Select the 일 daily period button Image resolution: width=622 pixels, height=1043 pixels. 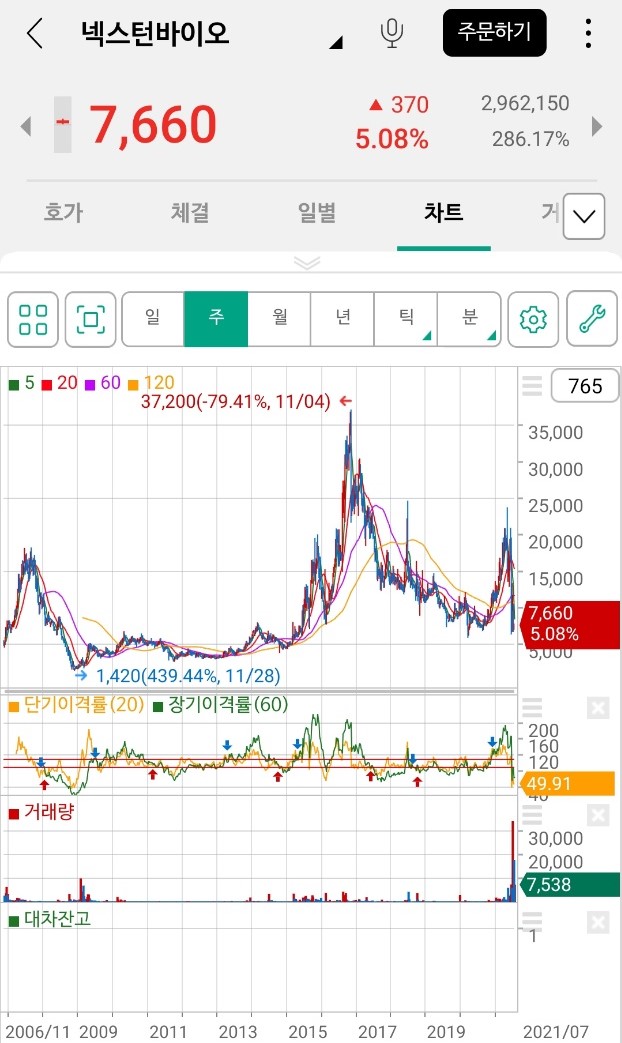pos(153,319)
